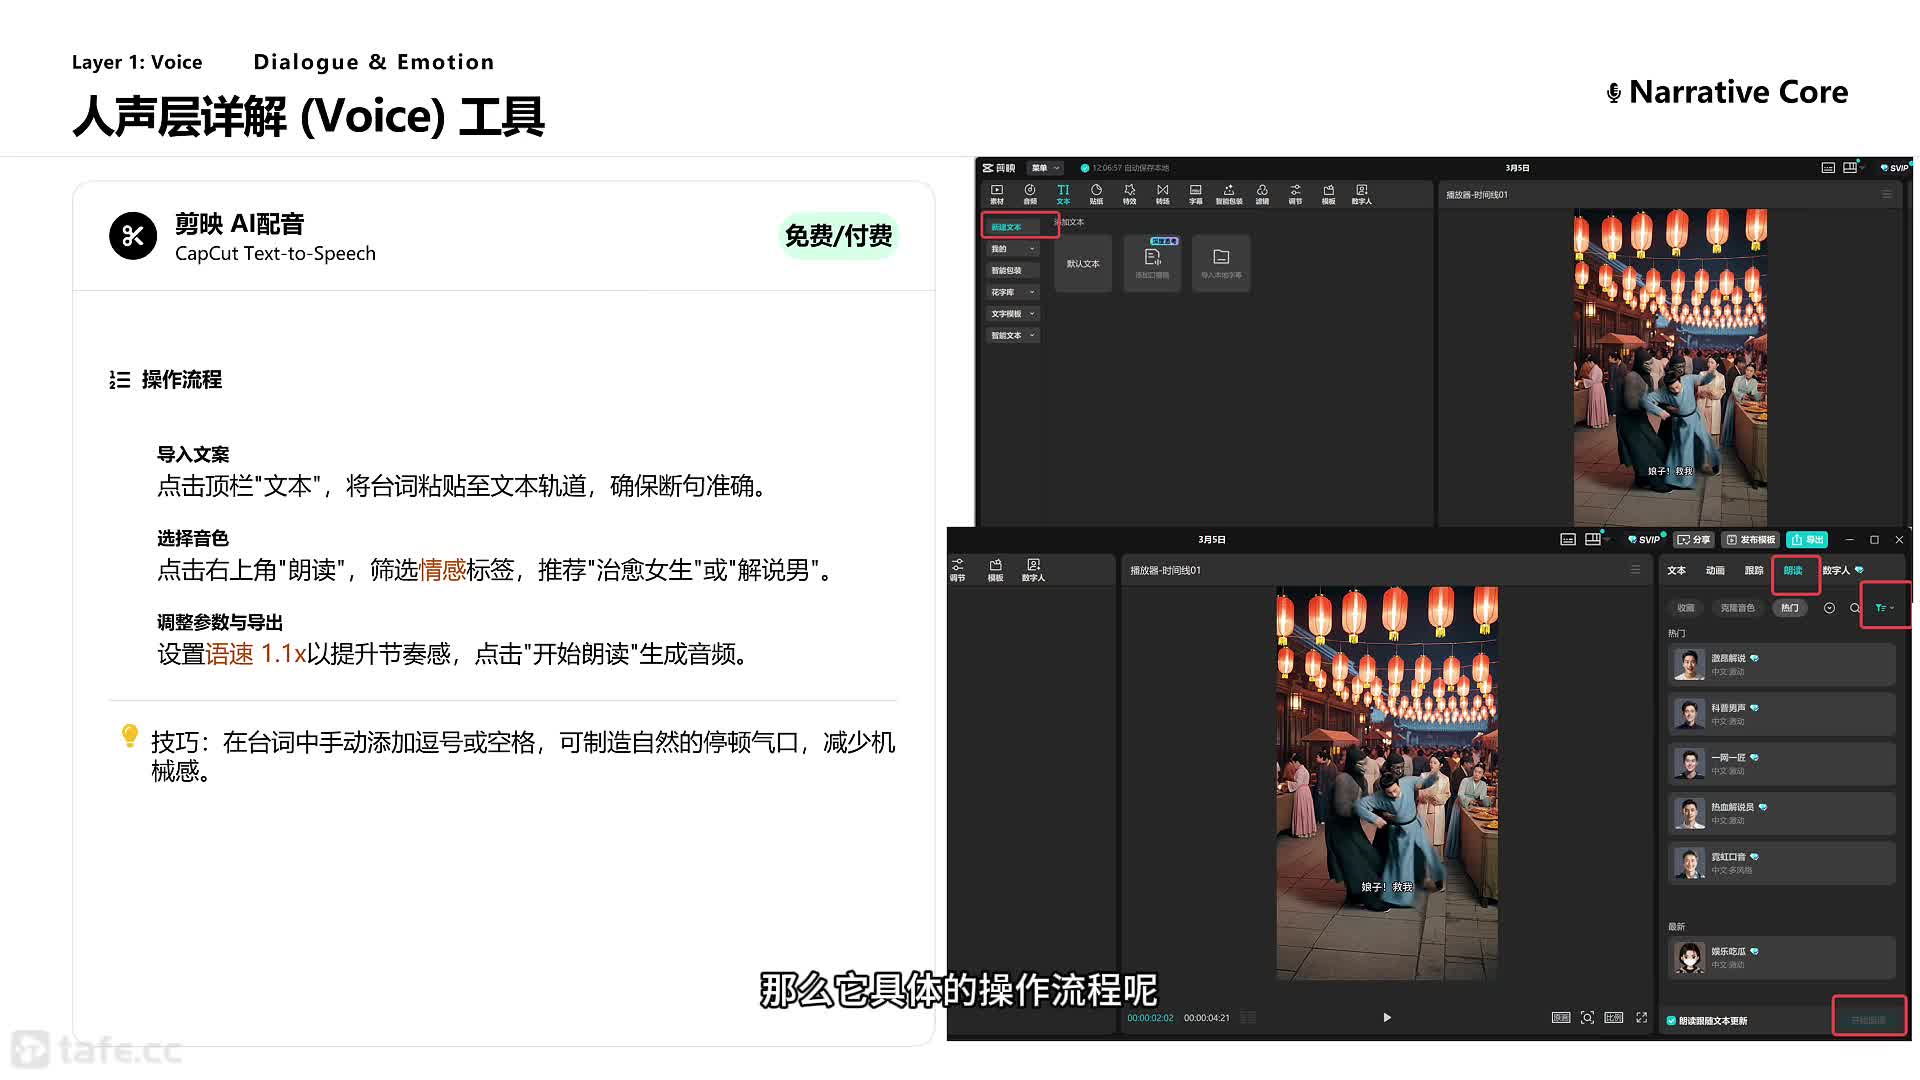Switch to the 朗读 tab
Image resolution: width=1920 pixels, height=1080 pixels.
coord(1793,570)
